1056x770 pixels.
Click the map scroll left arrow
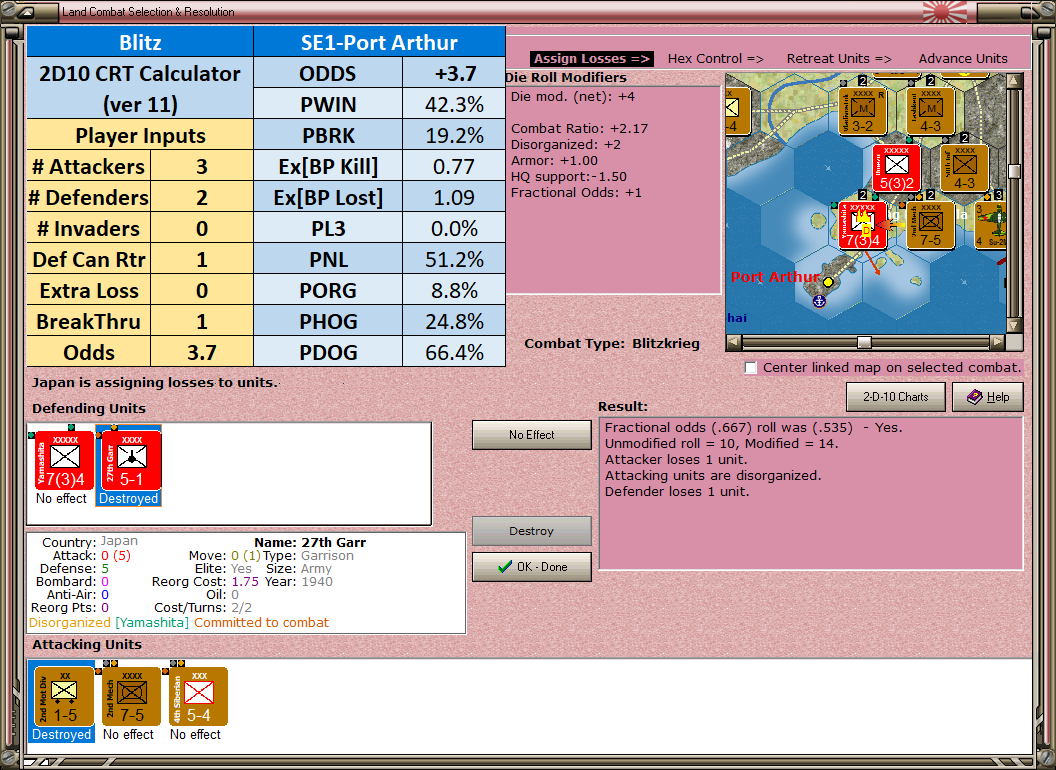(734, 342)
